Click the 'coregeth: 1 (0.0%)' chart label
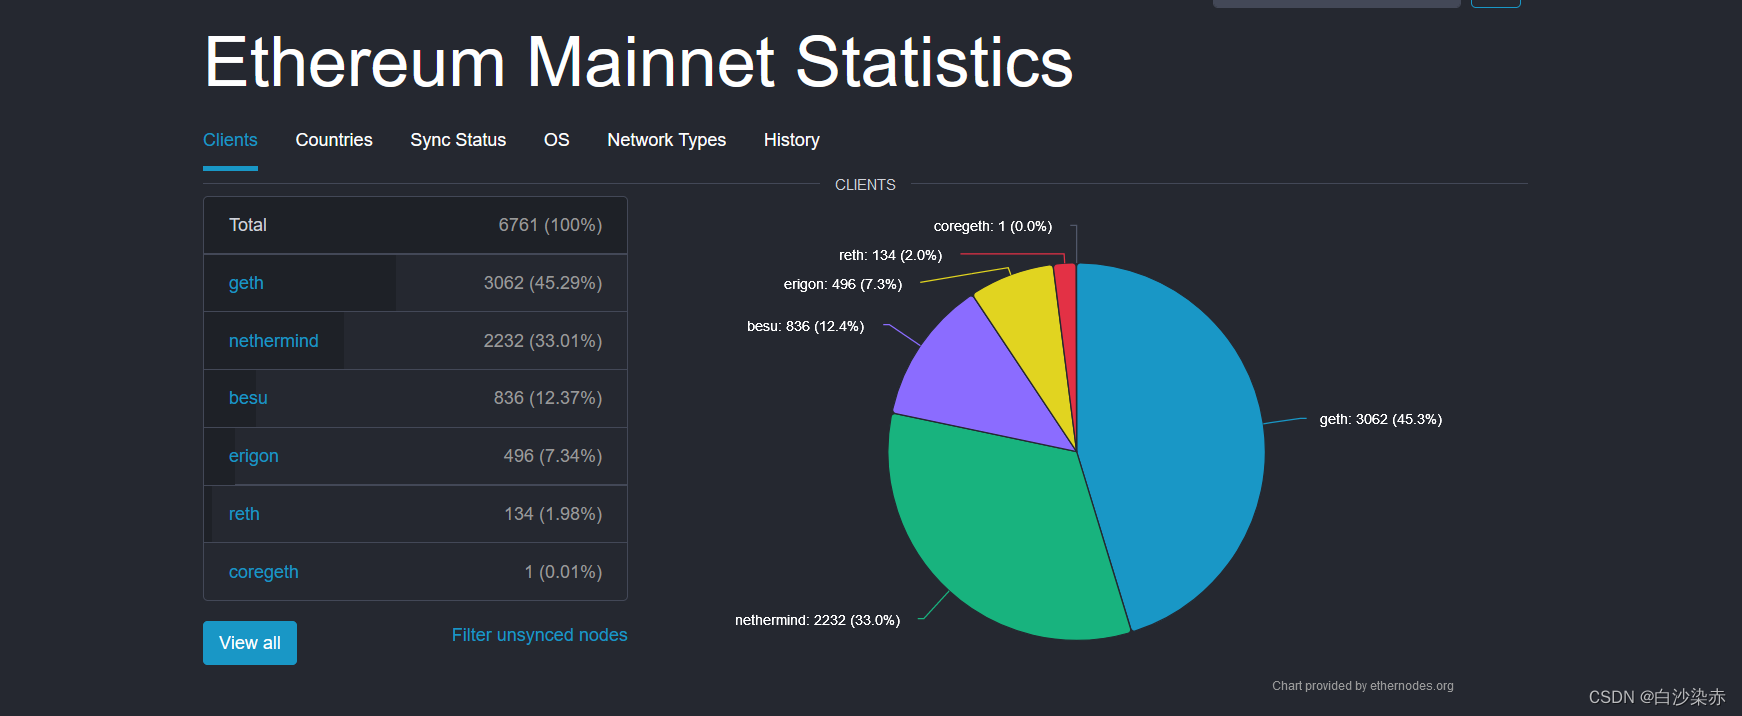Viewport: 1742px width, 716px height. click(993, 226)
